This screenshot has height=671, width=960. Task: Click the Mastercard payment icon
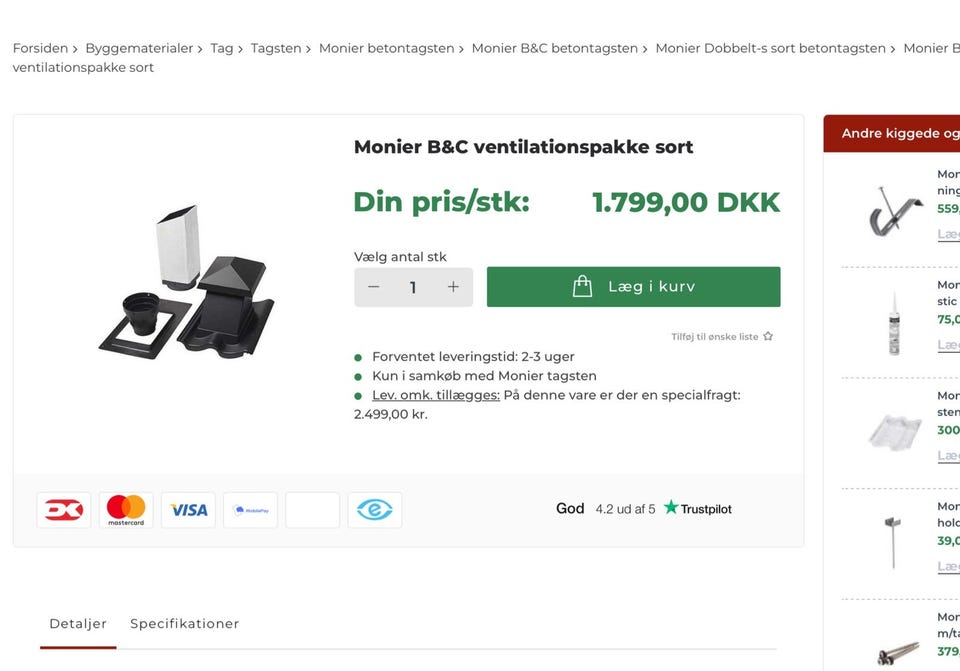pyautogui.click(x=125, y=509)
